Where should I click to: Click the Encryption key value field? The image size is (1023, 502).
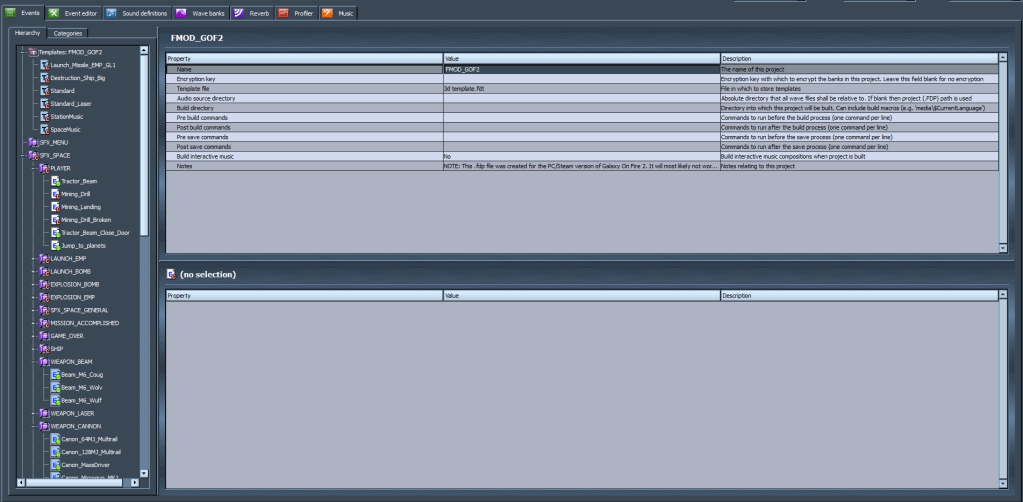pos(580,78)
